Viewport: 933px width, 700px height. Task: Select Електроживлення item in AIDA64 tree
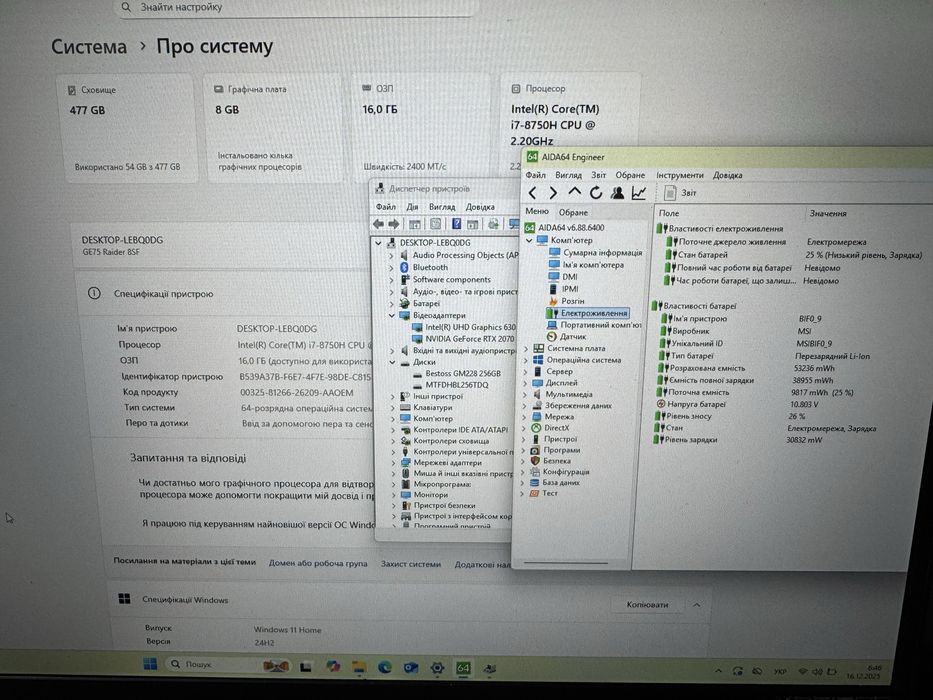point(587,313)
